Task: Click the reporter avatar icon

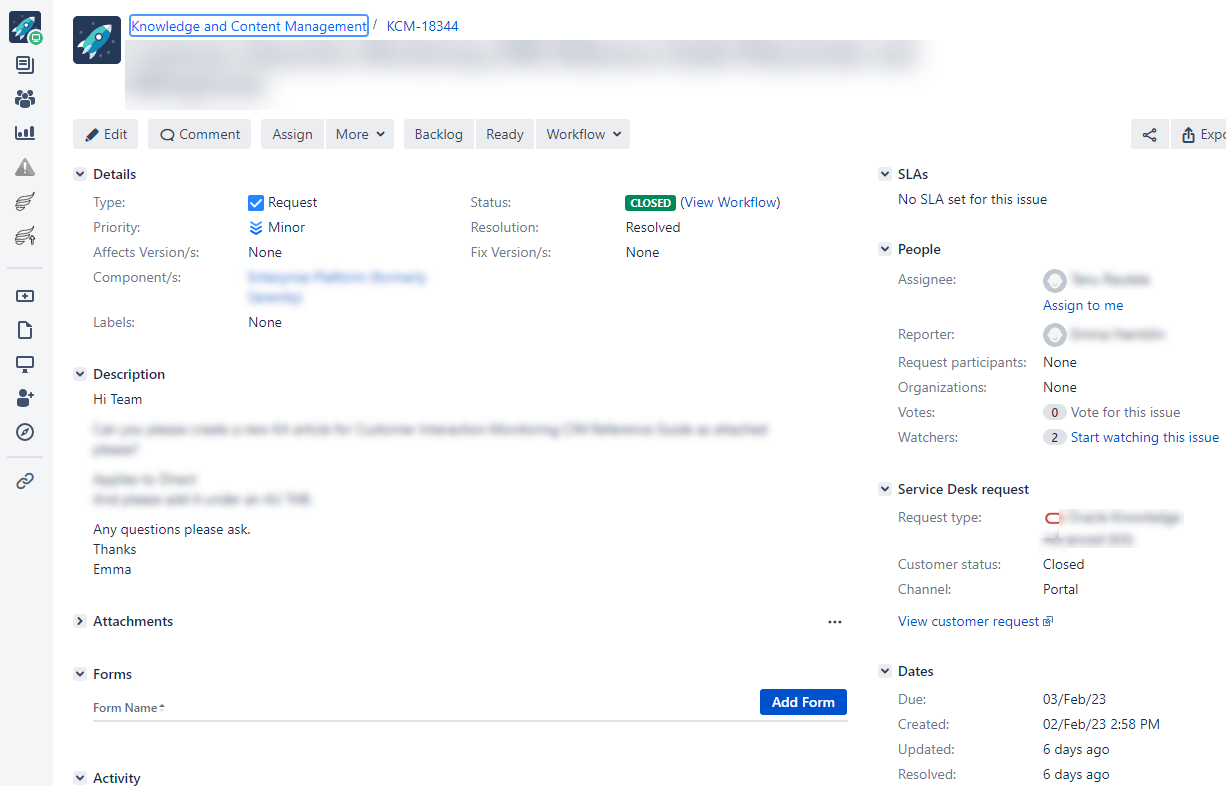Action: [x=1054, y=335]
